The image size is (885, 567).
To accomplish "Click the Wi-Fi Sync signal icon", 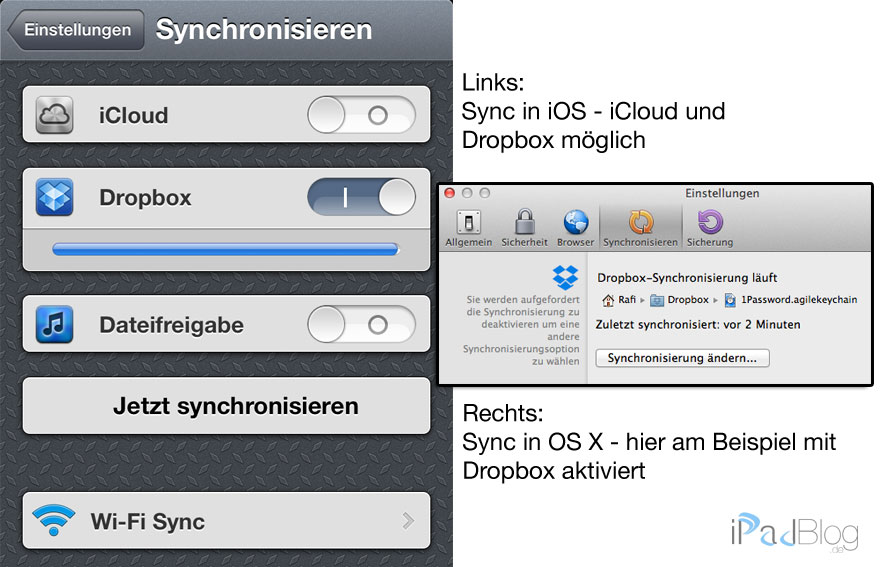I will pyautogui.click(x=53, y=521).
